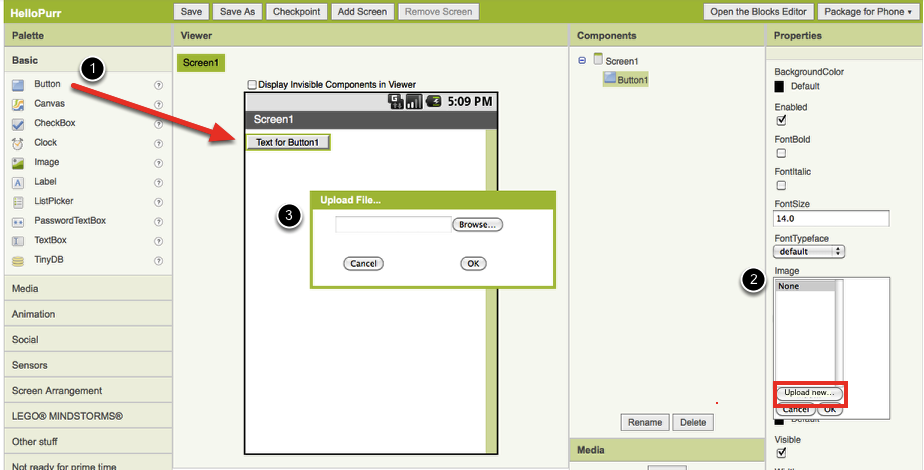Uncheck the Enabled property checkbox
Screen dimensions: 924x470
point(781,121)
